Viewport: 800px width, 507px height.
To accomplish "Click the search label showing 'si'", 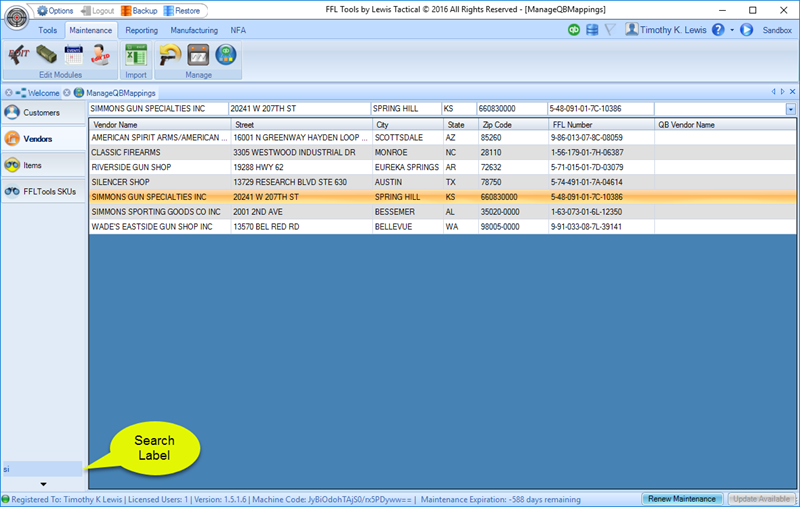I will [x=42, y=469].
